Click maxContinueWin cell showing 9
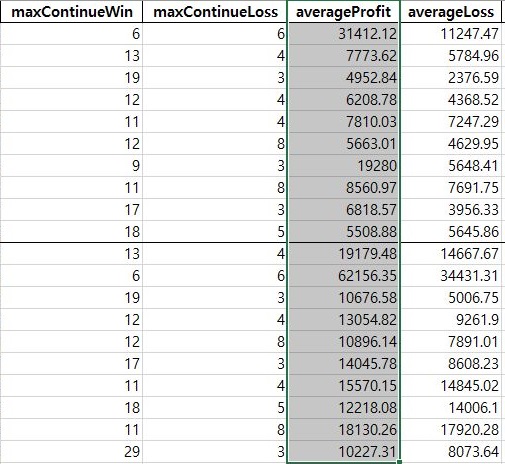Screen dimensions: 505x464 pos(71,166)
